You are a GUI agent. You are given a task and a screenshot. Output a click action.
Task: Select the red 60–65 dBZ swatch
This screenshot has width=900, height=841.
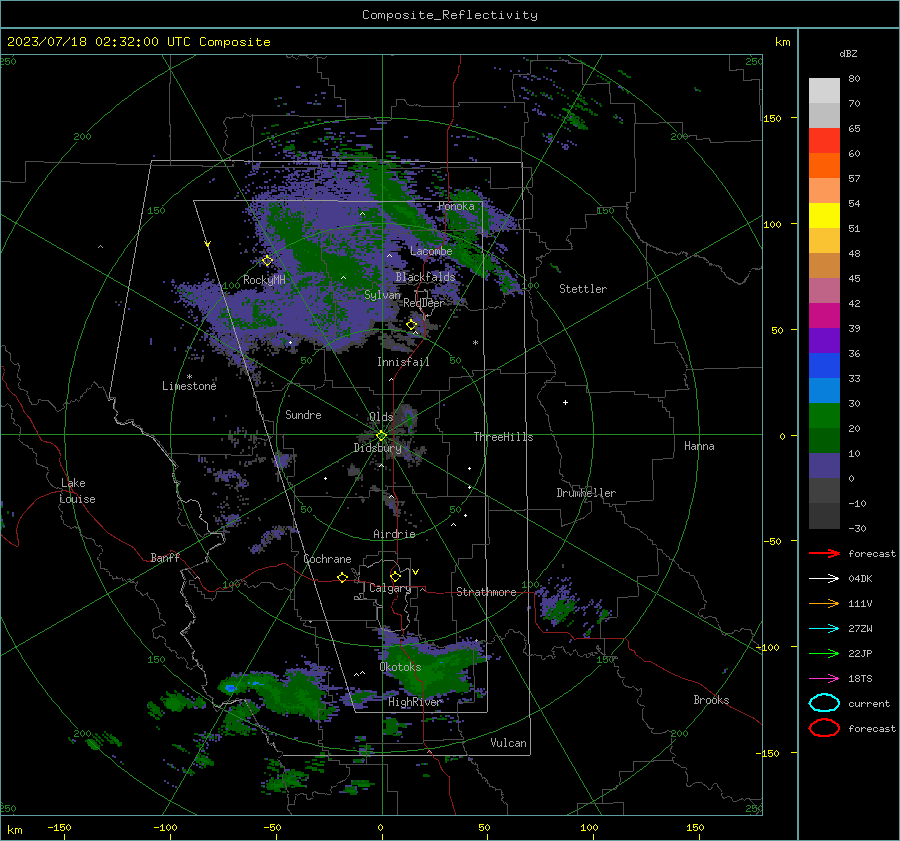824,141
